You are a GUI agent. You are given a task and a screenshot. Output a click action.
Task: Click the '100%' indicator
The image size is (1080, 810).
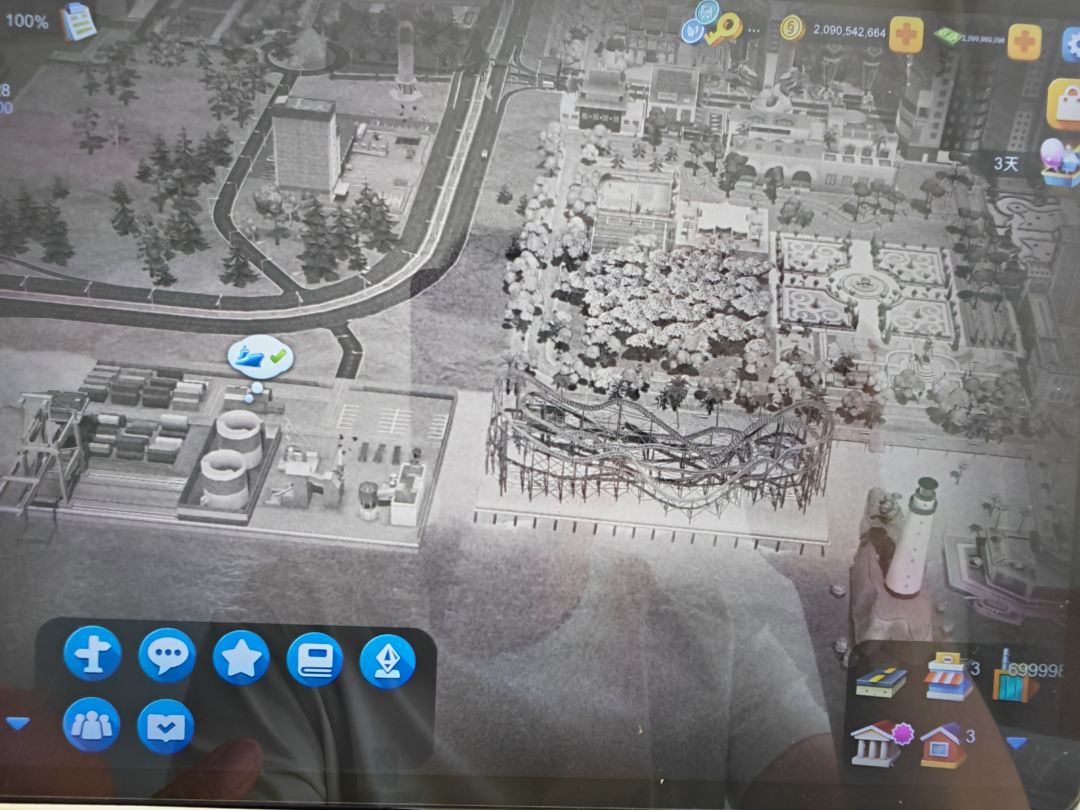click(x=27, y=21)
